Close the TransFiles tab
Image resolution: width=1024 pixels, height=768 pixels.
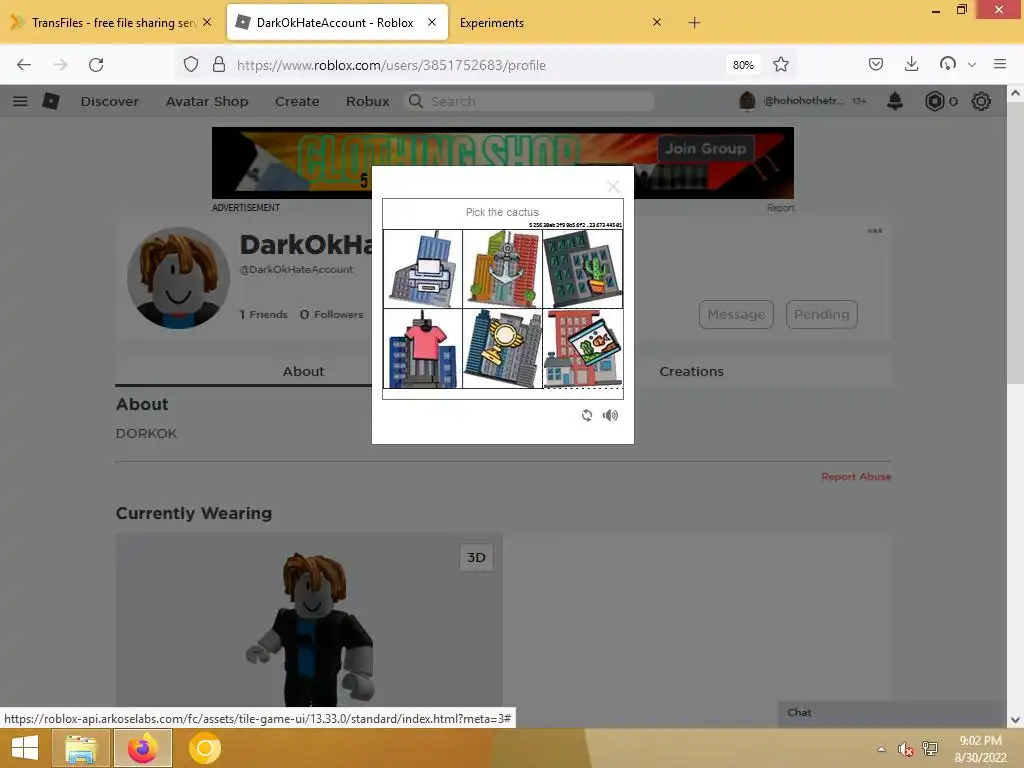(207, 22)
